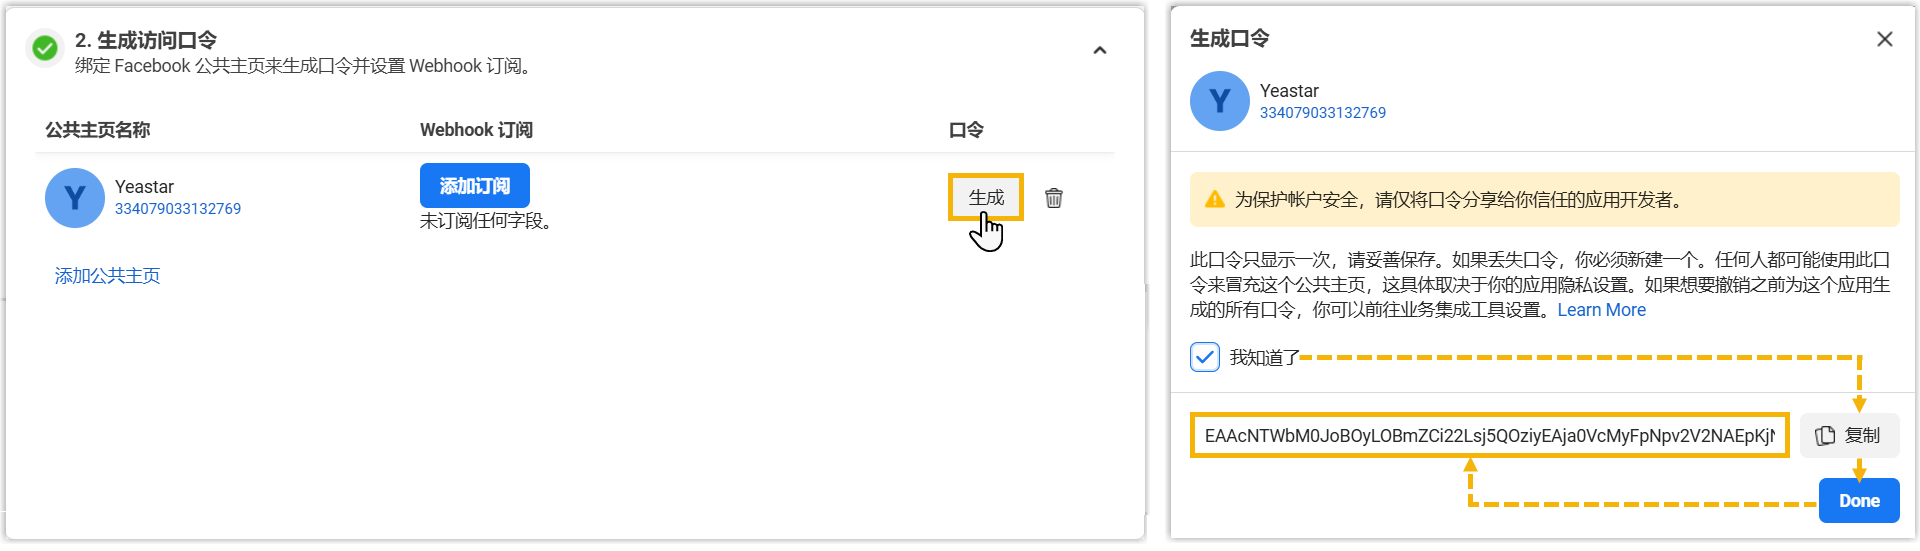Click the yellow warning triangle icon
The height and width of the screenshot is (551, 1920).
point(1215,199)
